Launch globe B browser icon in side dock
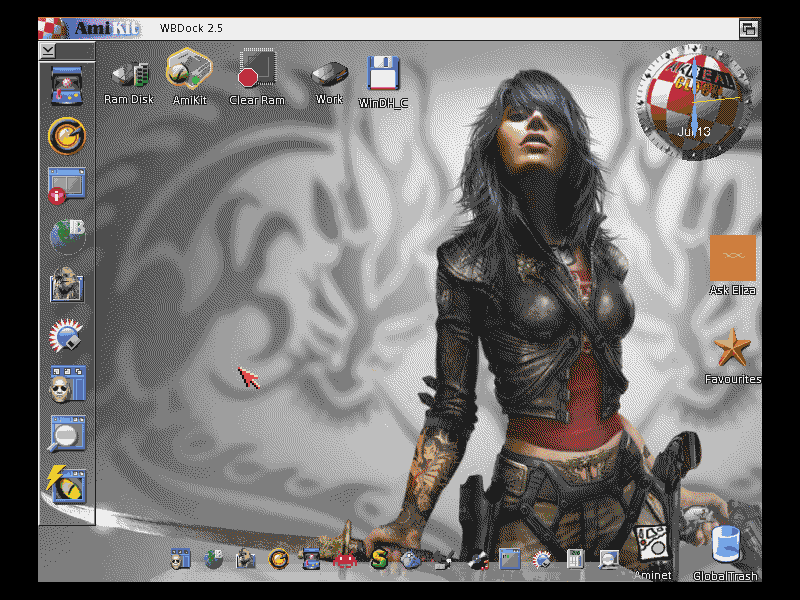Image resolution: width=800 pixels, height=600 pixels. (67, 236)
